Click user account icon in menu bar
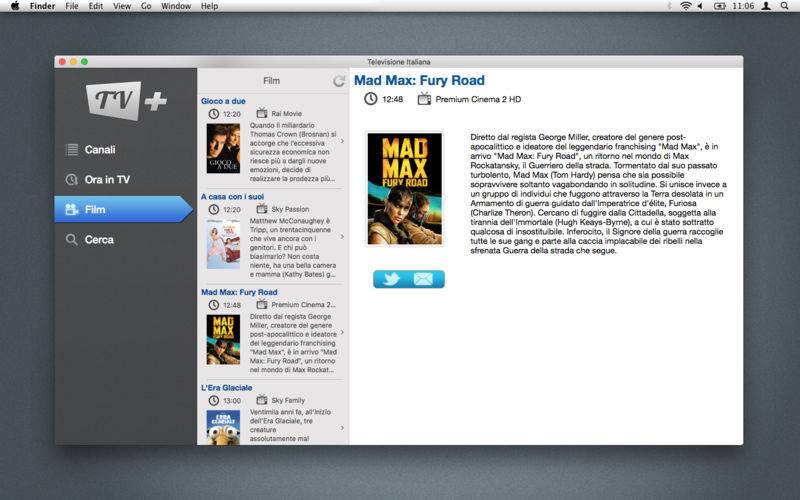 (x=766, y=6)
